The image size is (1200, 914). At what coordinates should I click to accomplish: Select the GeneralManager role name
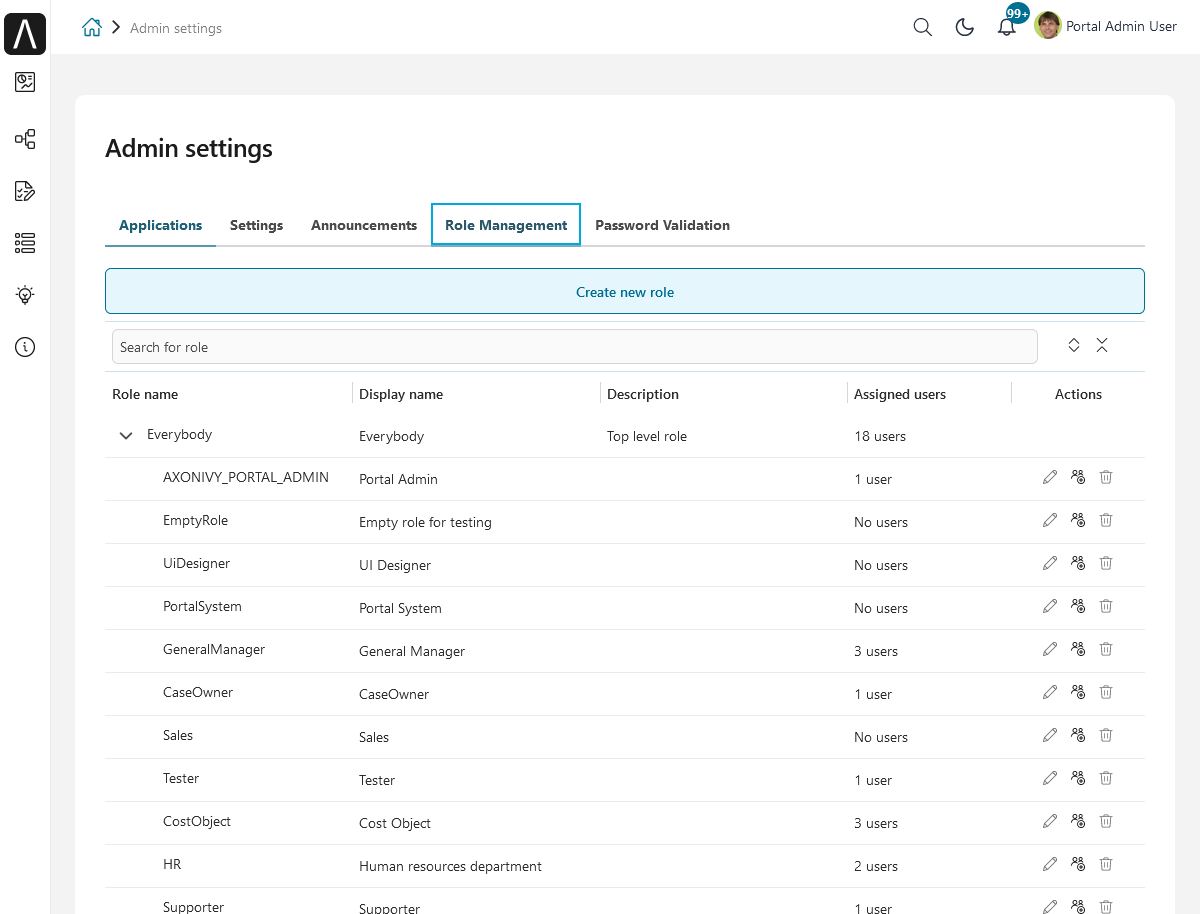(x=214, y=649)
